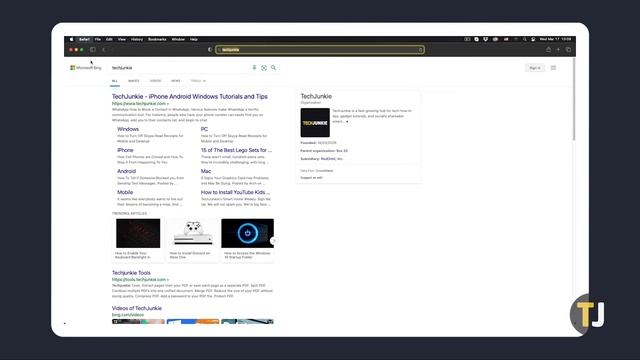Focus the Safari address bar

point(320,50)
